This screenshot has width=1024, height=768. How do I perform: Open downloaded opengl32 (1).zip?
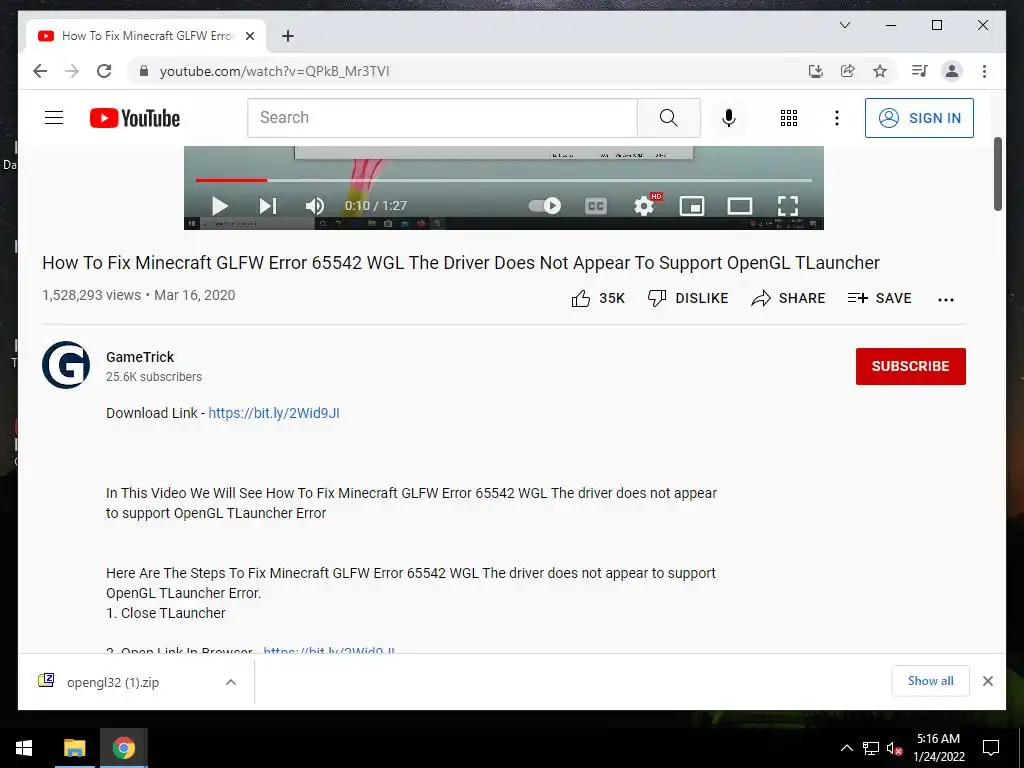click(x=112, y=682)
